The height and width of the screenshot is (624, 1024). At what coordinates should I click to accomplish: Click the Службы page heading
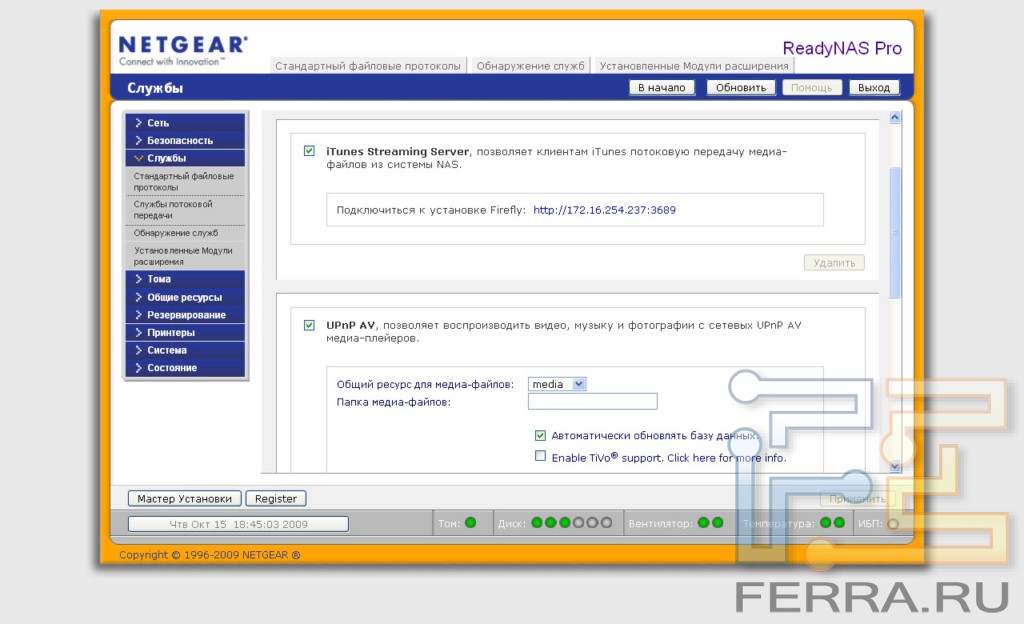[155, 88]
